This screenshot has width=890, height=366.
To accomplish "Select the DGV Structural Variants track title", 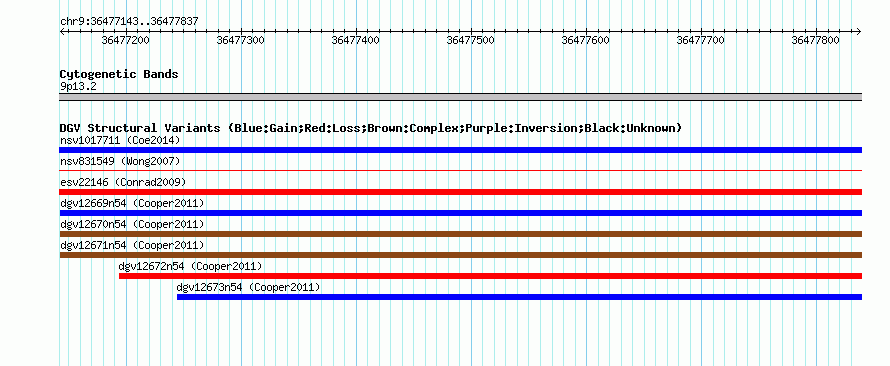I will 371,128.
